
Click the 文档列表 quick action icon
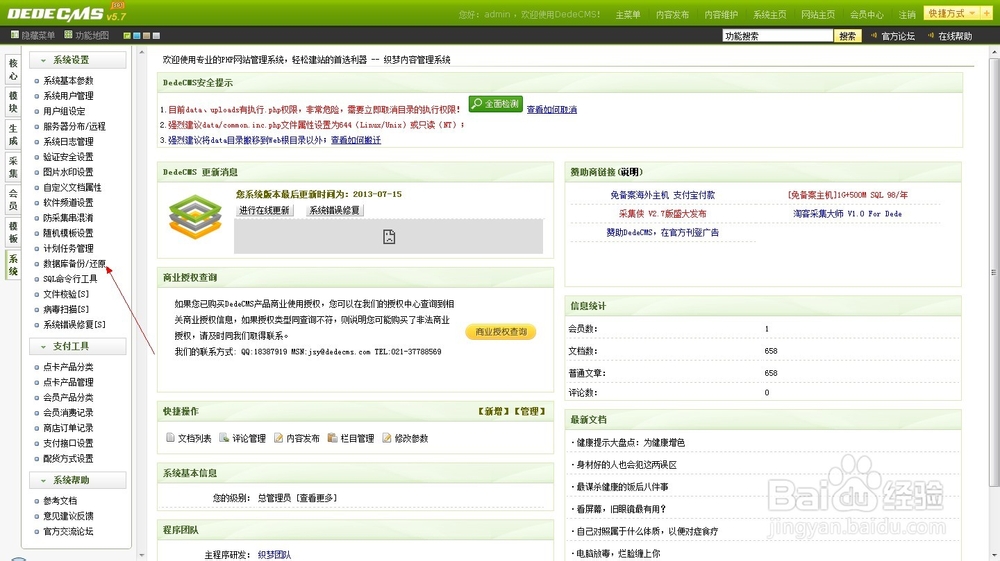coord(170,438)
